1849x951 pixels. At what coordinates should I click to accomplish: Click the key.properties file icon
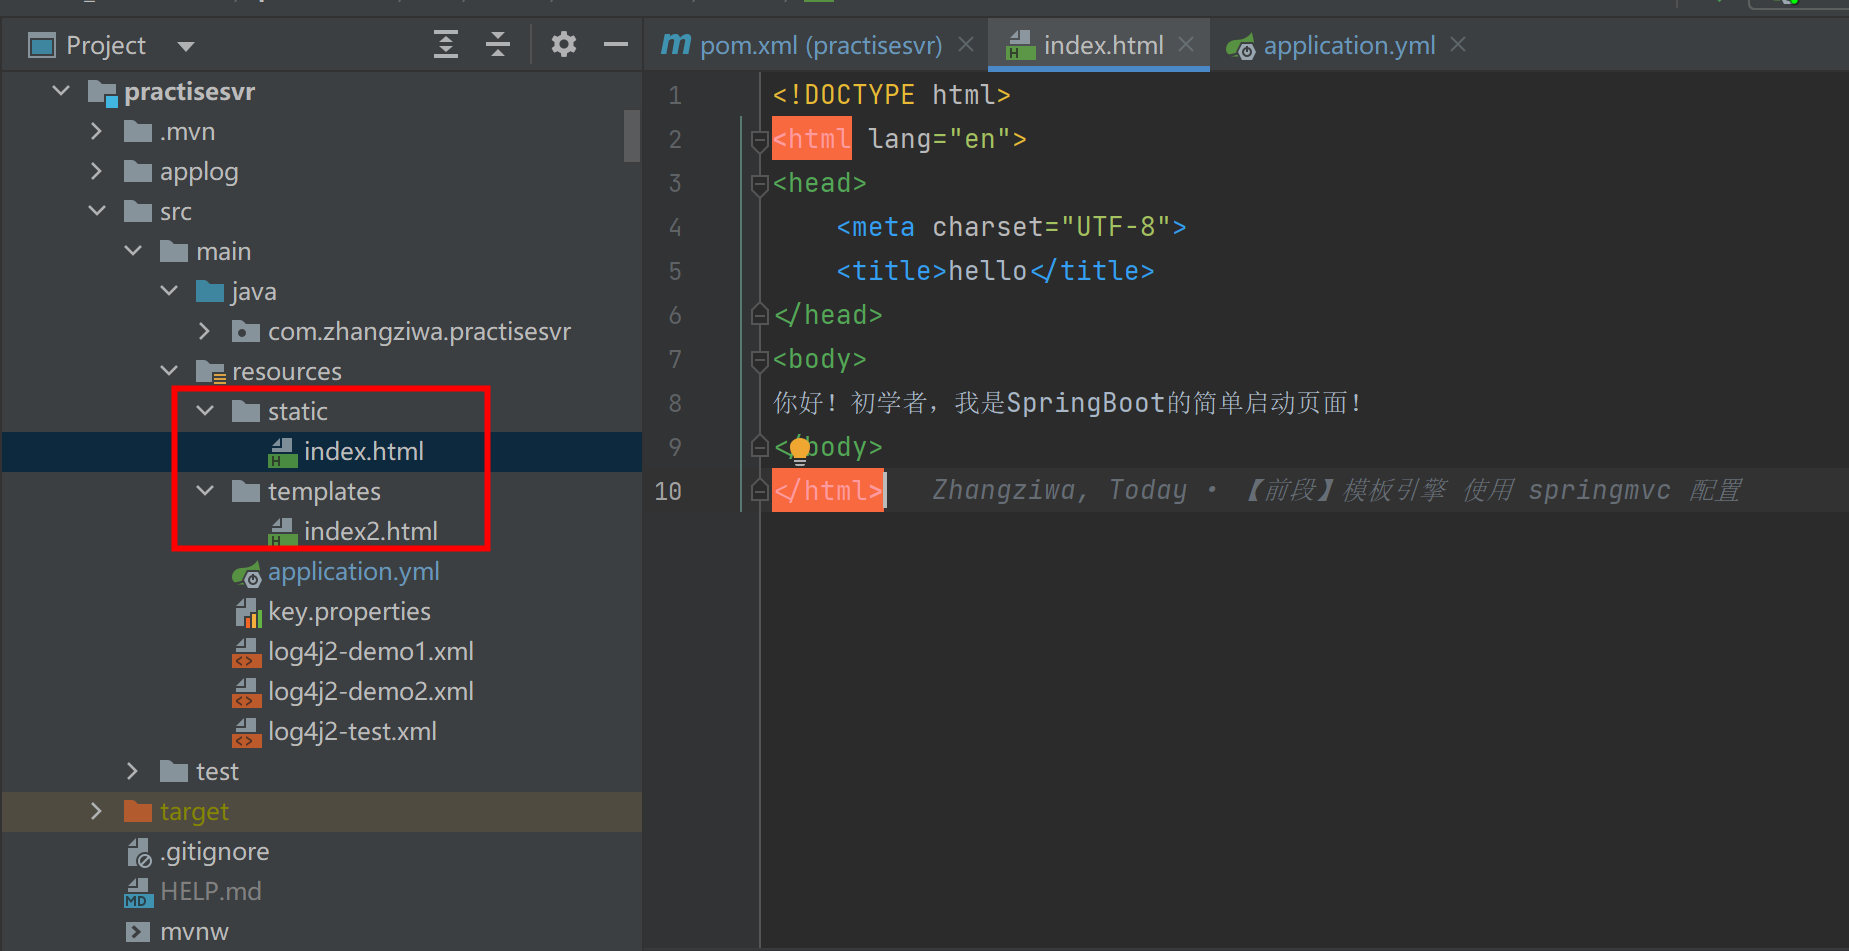248,612
